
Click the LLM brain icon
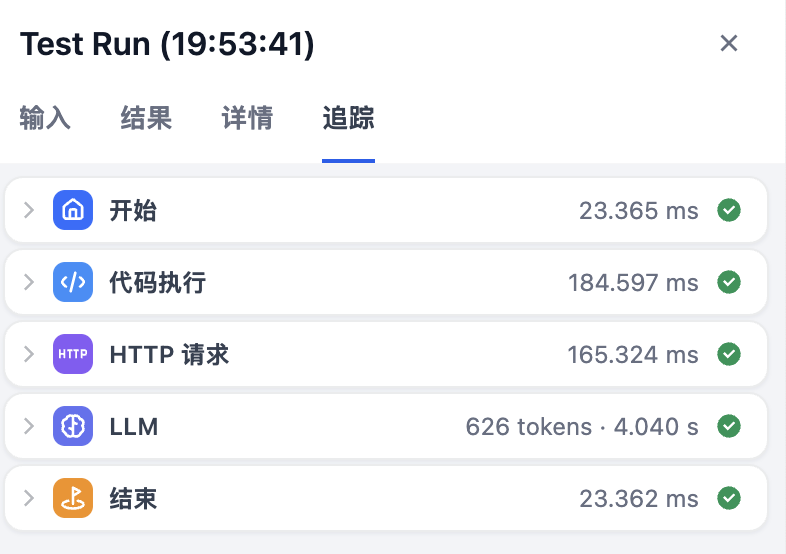click(x=72, y=426)
